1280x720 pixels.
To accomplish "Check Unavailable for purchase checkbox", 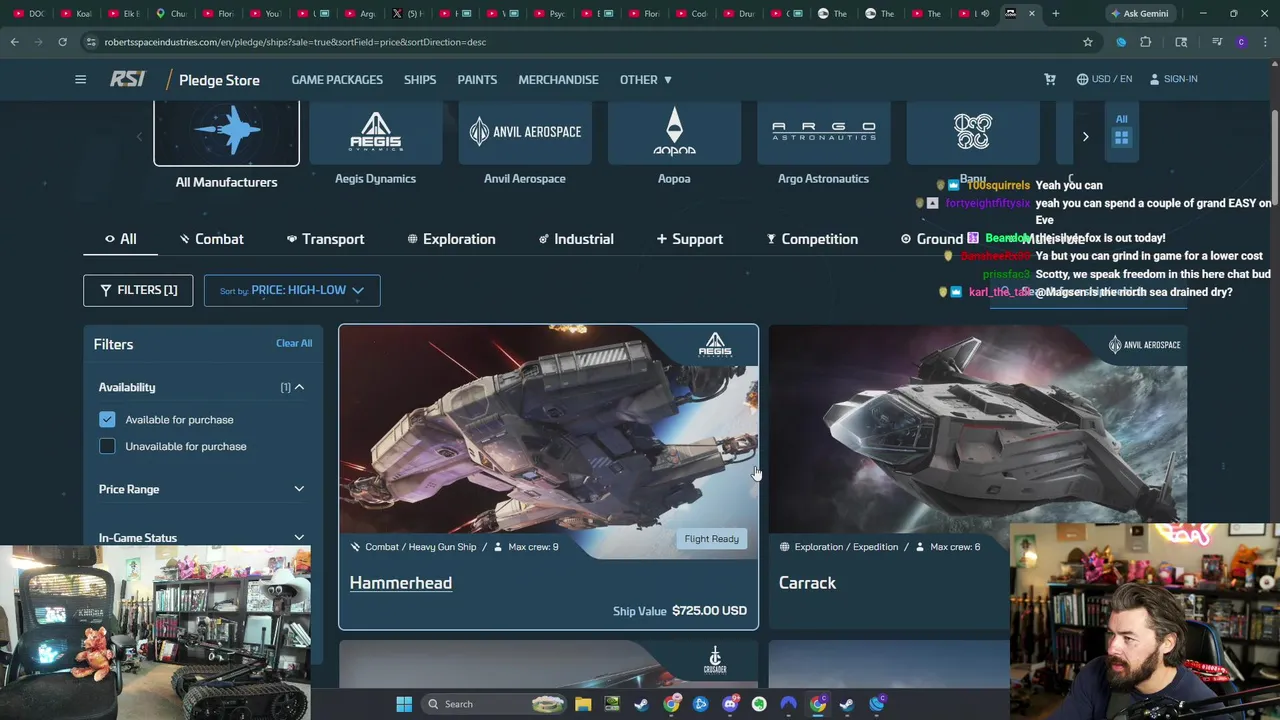I will [x=107, y=446].
